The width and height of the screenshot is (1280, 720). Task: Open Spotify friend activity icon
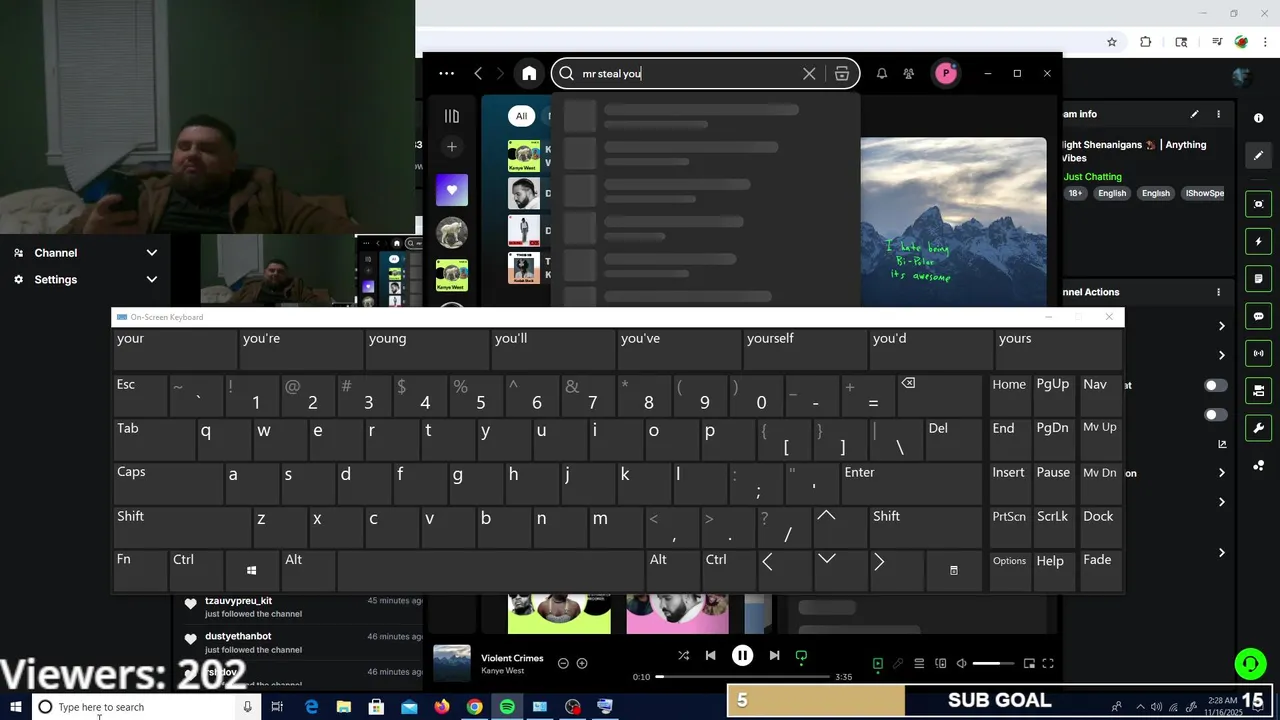tap(908, 73)
